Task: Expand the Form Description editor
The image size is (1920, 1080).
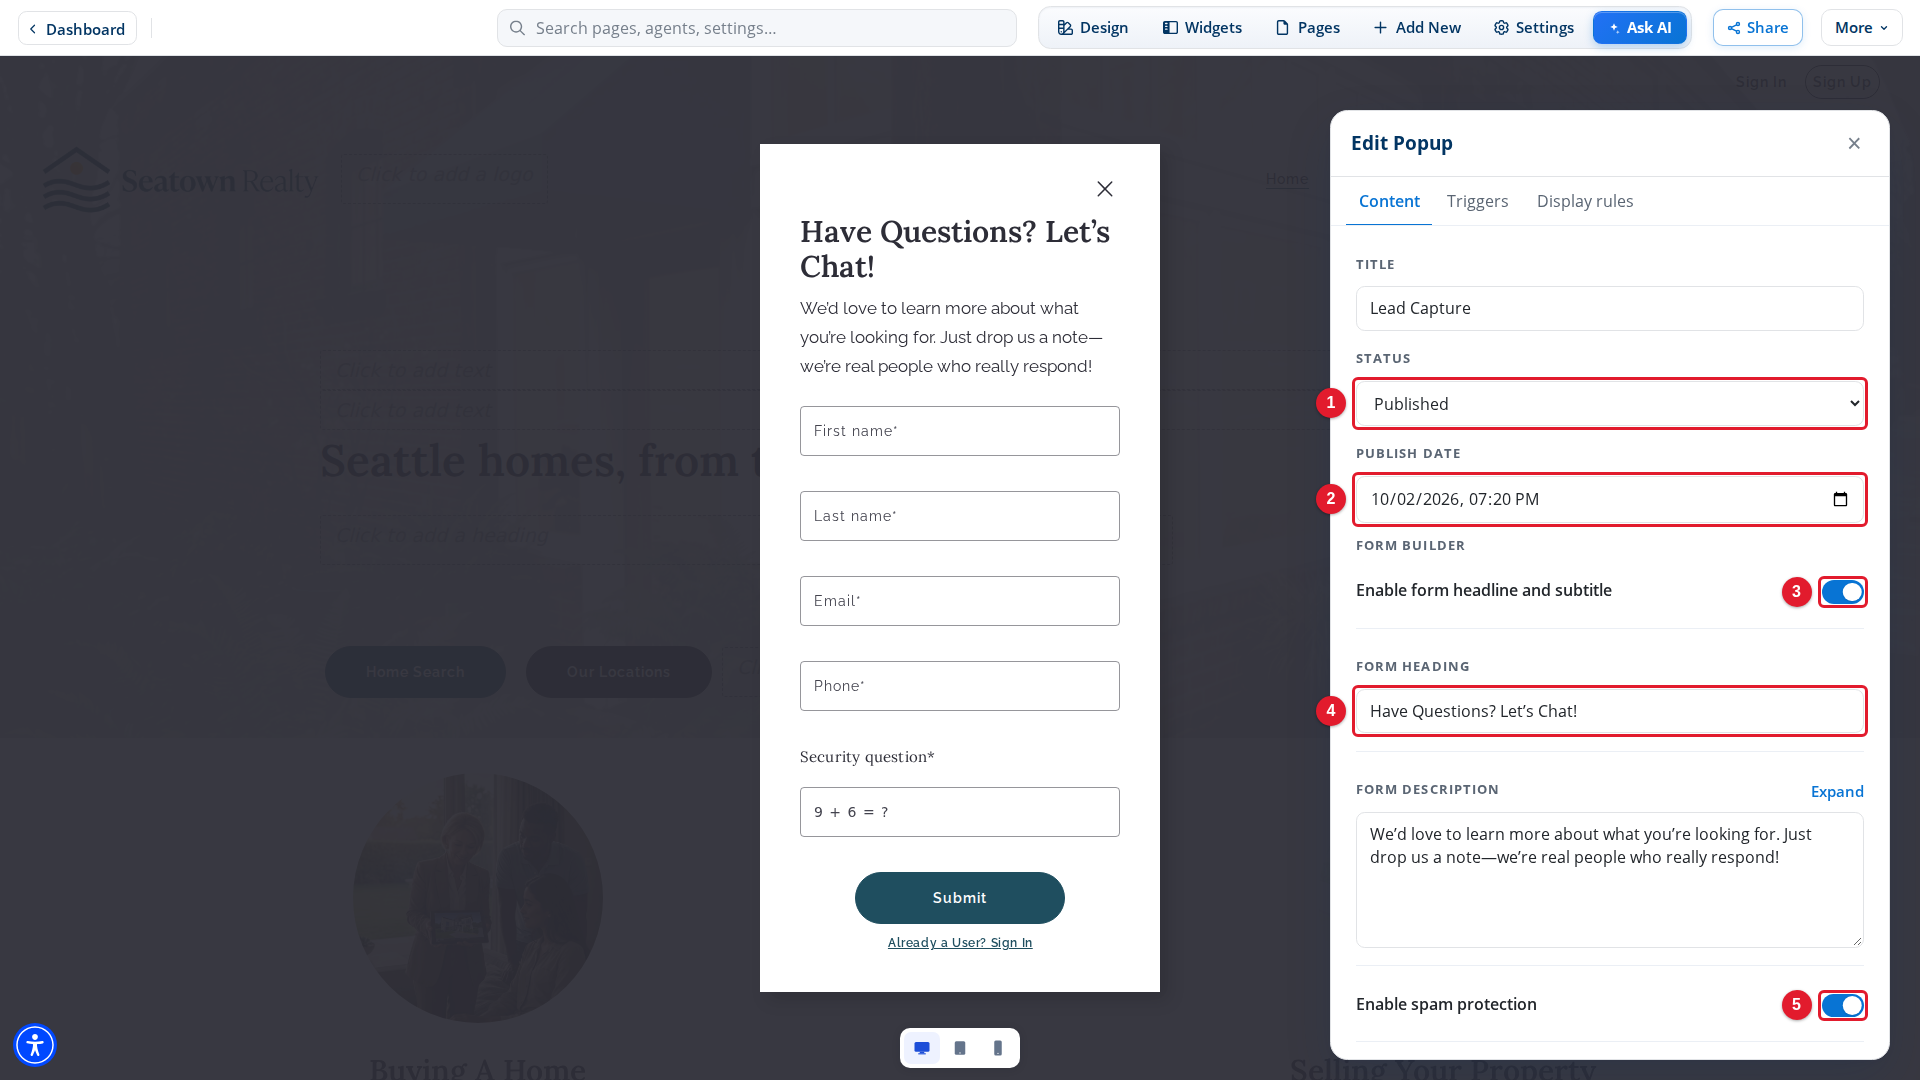Action: pyautogui.click(x=1837, y=791)
